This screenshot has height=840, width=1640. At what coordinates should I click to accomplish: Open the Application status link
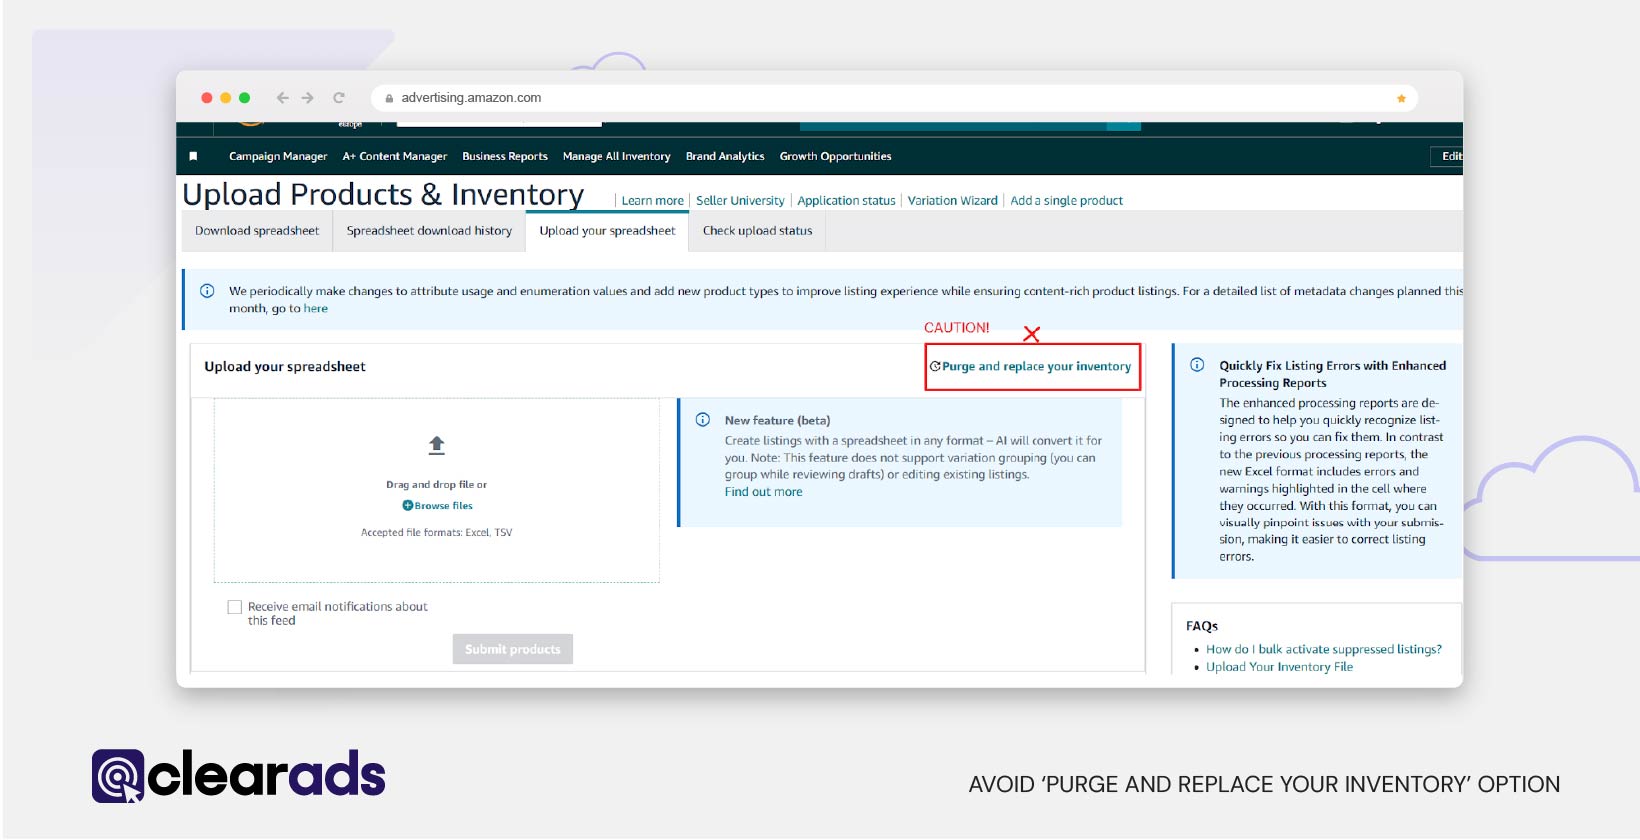(x=846, y=201)
